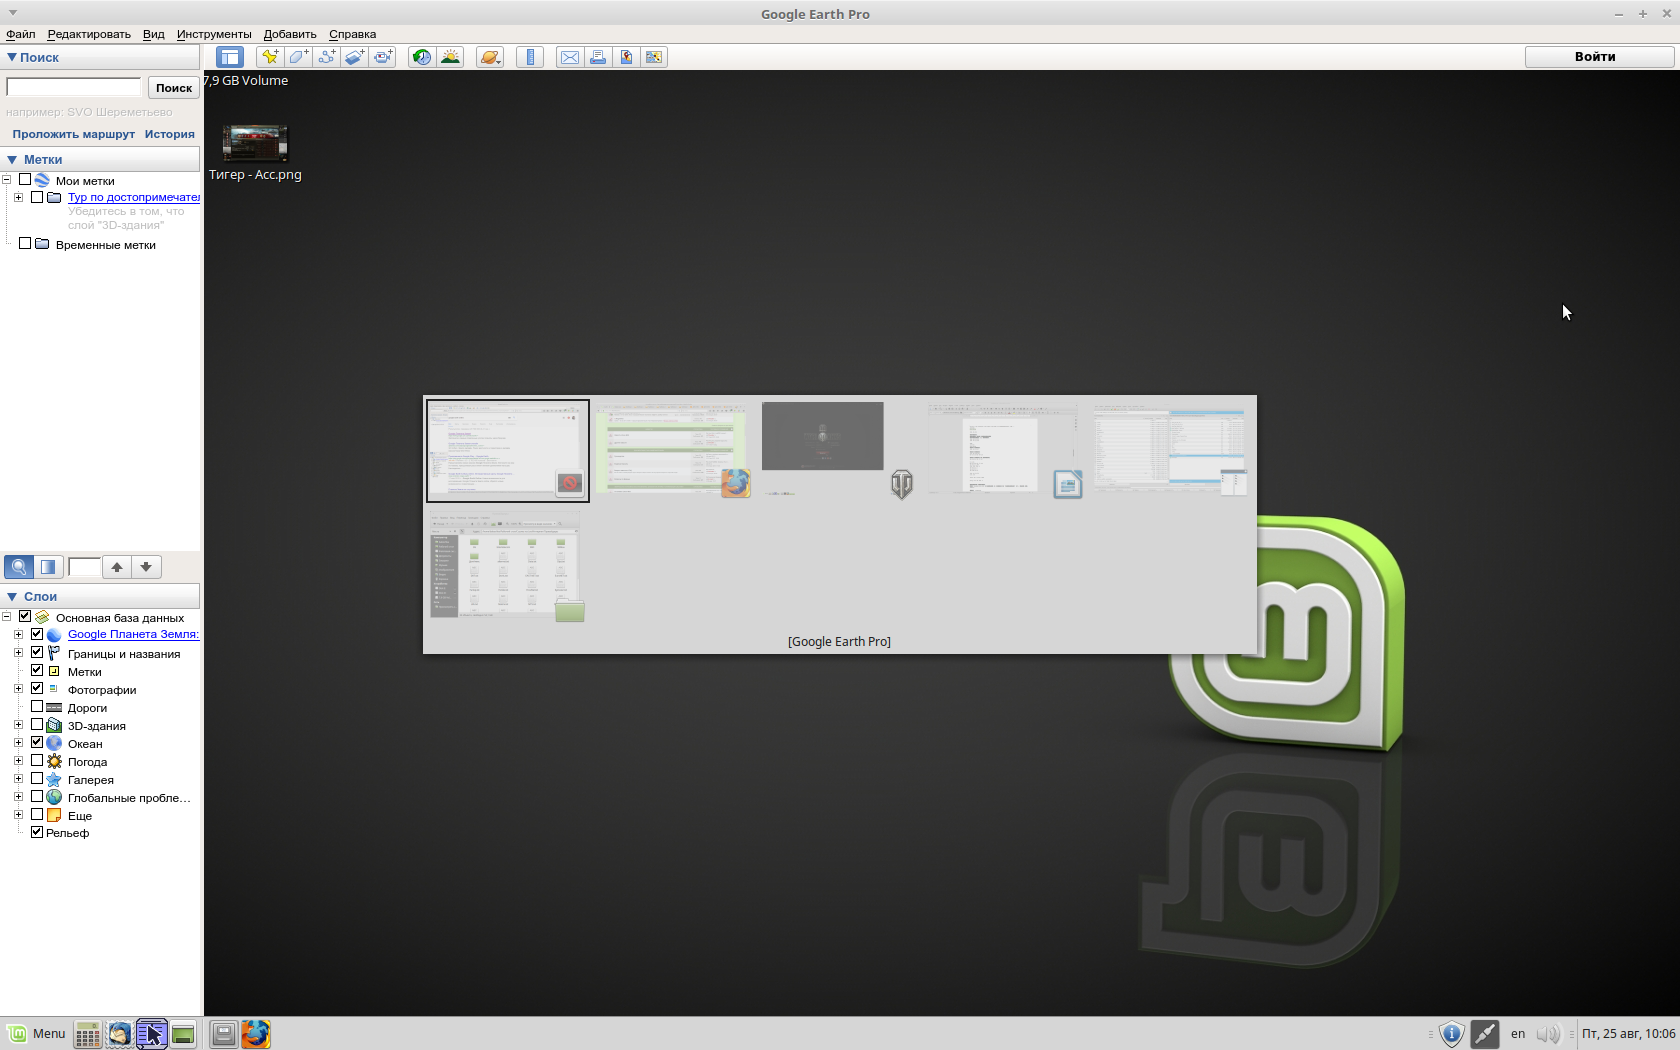1680x1050 pixels.
Task: Add an image overlay from the toolbar
Action: [x=354, y=57]
